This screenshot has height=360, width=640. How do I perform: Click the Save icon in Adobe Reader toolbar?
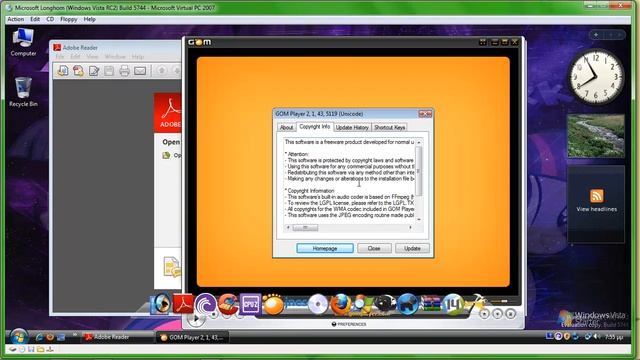click(109, 71)
